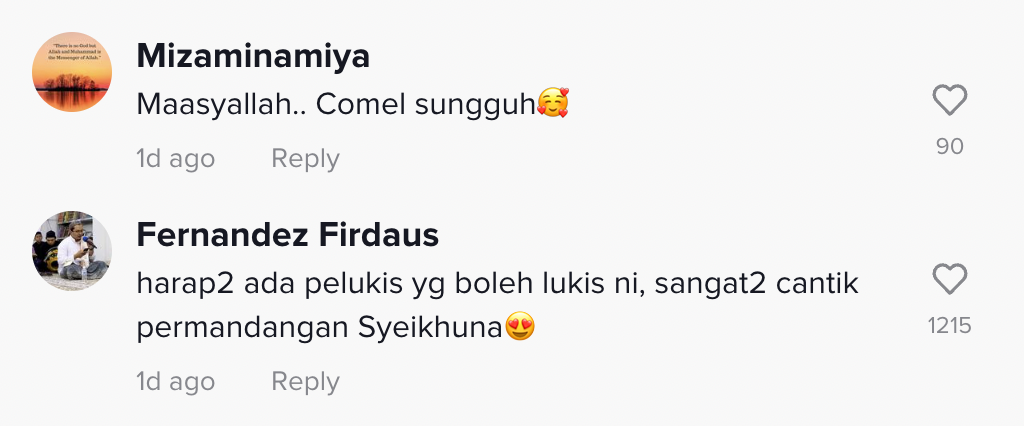Image resolution: width=1024 pixels, height=426 pixels.
Task: Reply to Fernandez Firdaus's comment
Action: tap(305, 382)
